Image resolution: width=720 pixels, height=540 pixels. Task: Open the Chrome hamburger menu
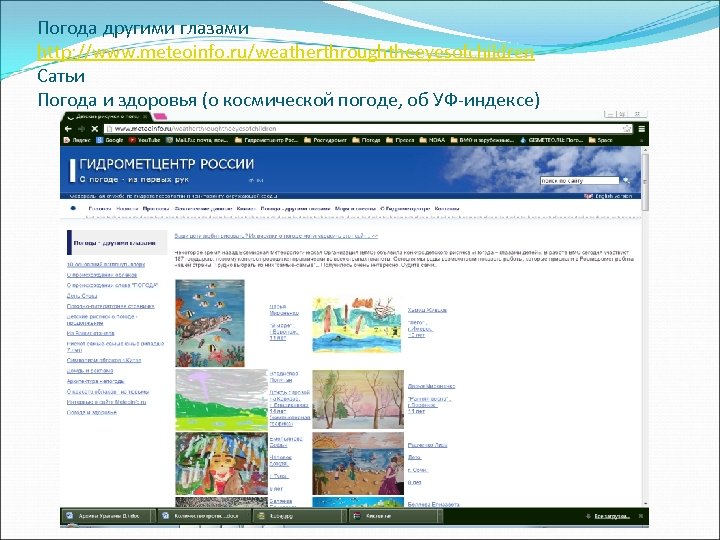[642, 129]
